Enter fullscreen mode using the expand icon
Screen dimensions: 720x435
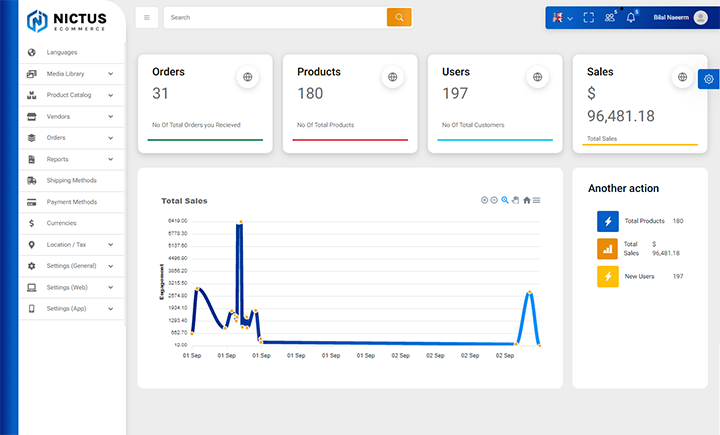[x=589, y=17]
